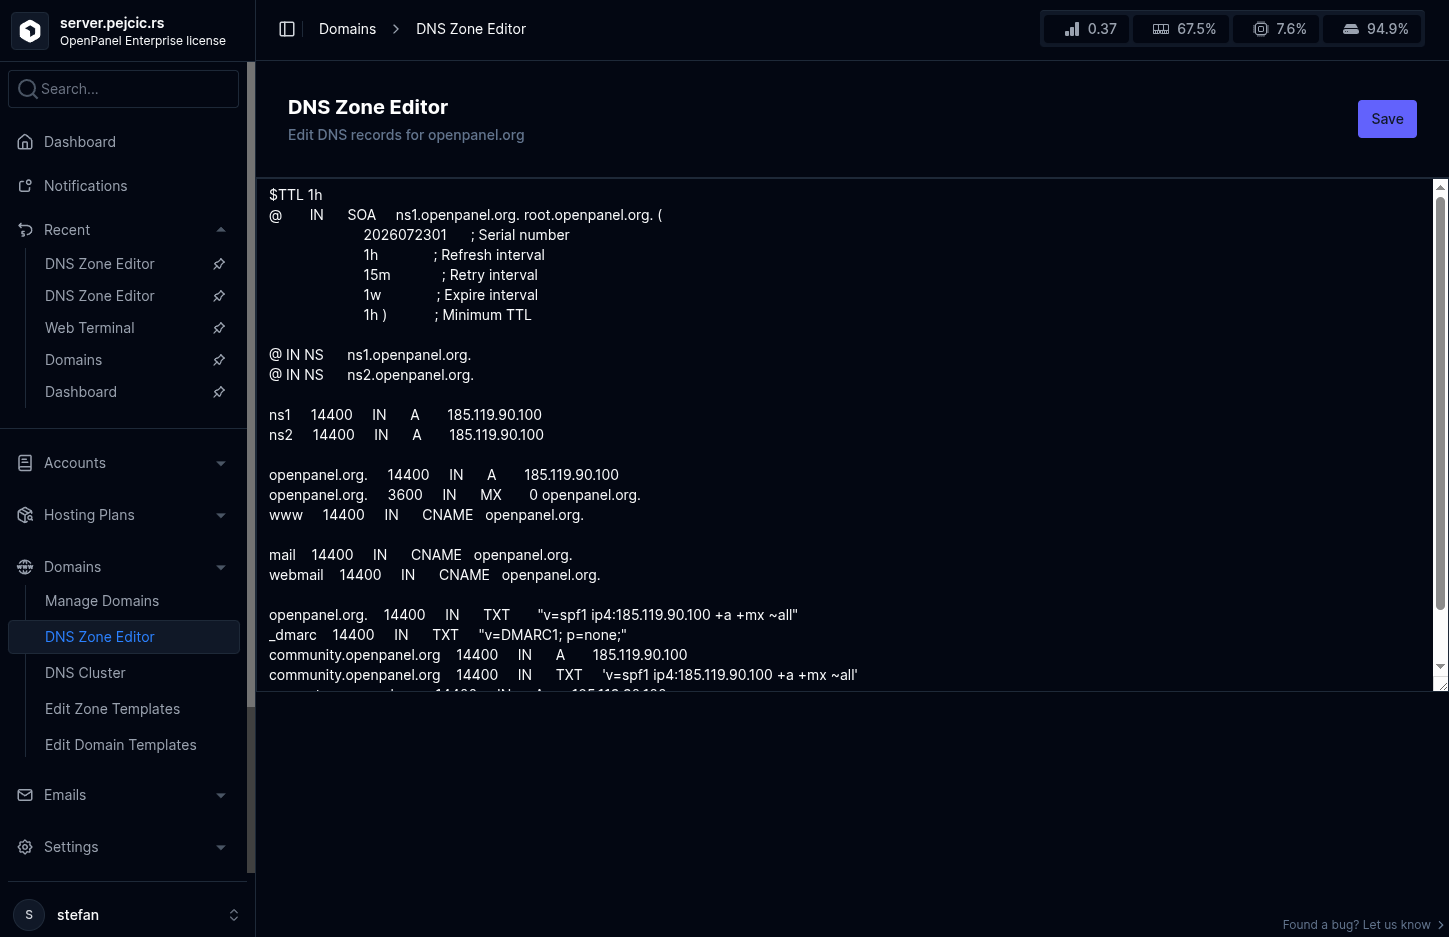Click the MX record line with 3600
This screenshot has height=937, width=1449.
point(455,495)
